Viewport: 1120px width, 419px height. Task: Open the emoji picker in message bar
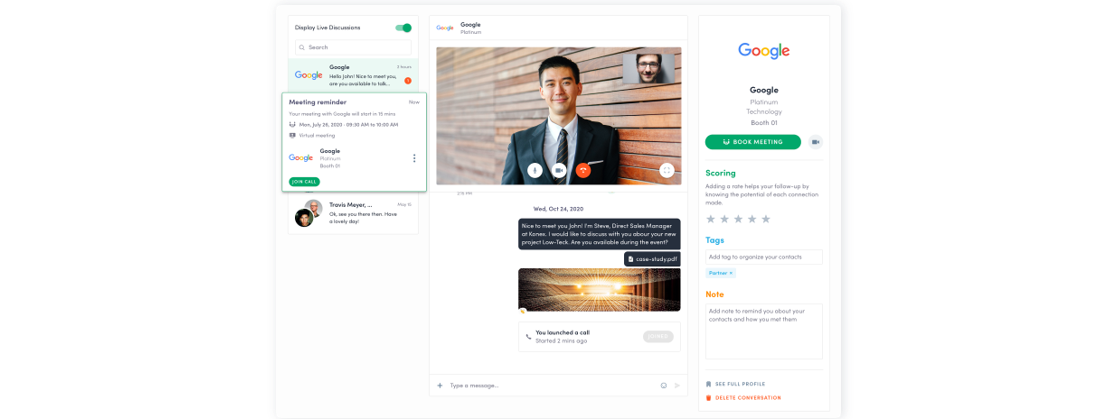pos(664,385)
